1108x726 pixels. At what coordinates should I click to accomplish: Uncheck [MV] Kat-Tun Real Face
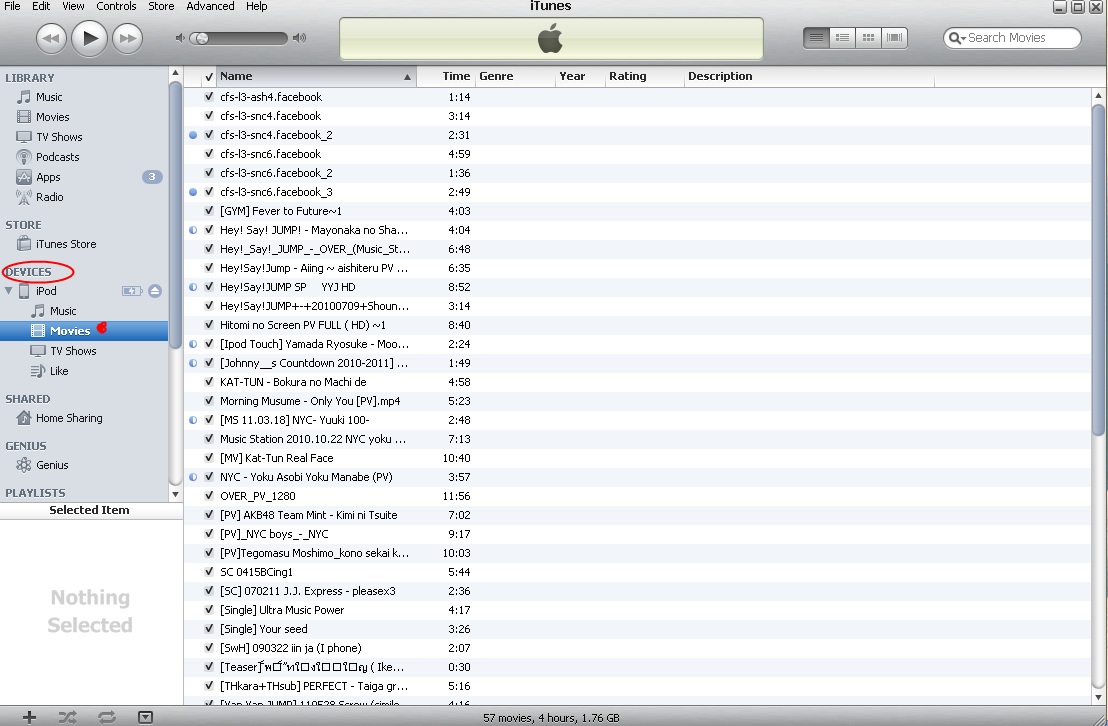(x=209, y=458)
